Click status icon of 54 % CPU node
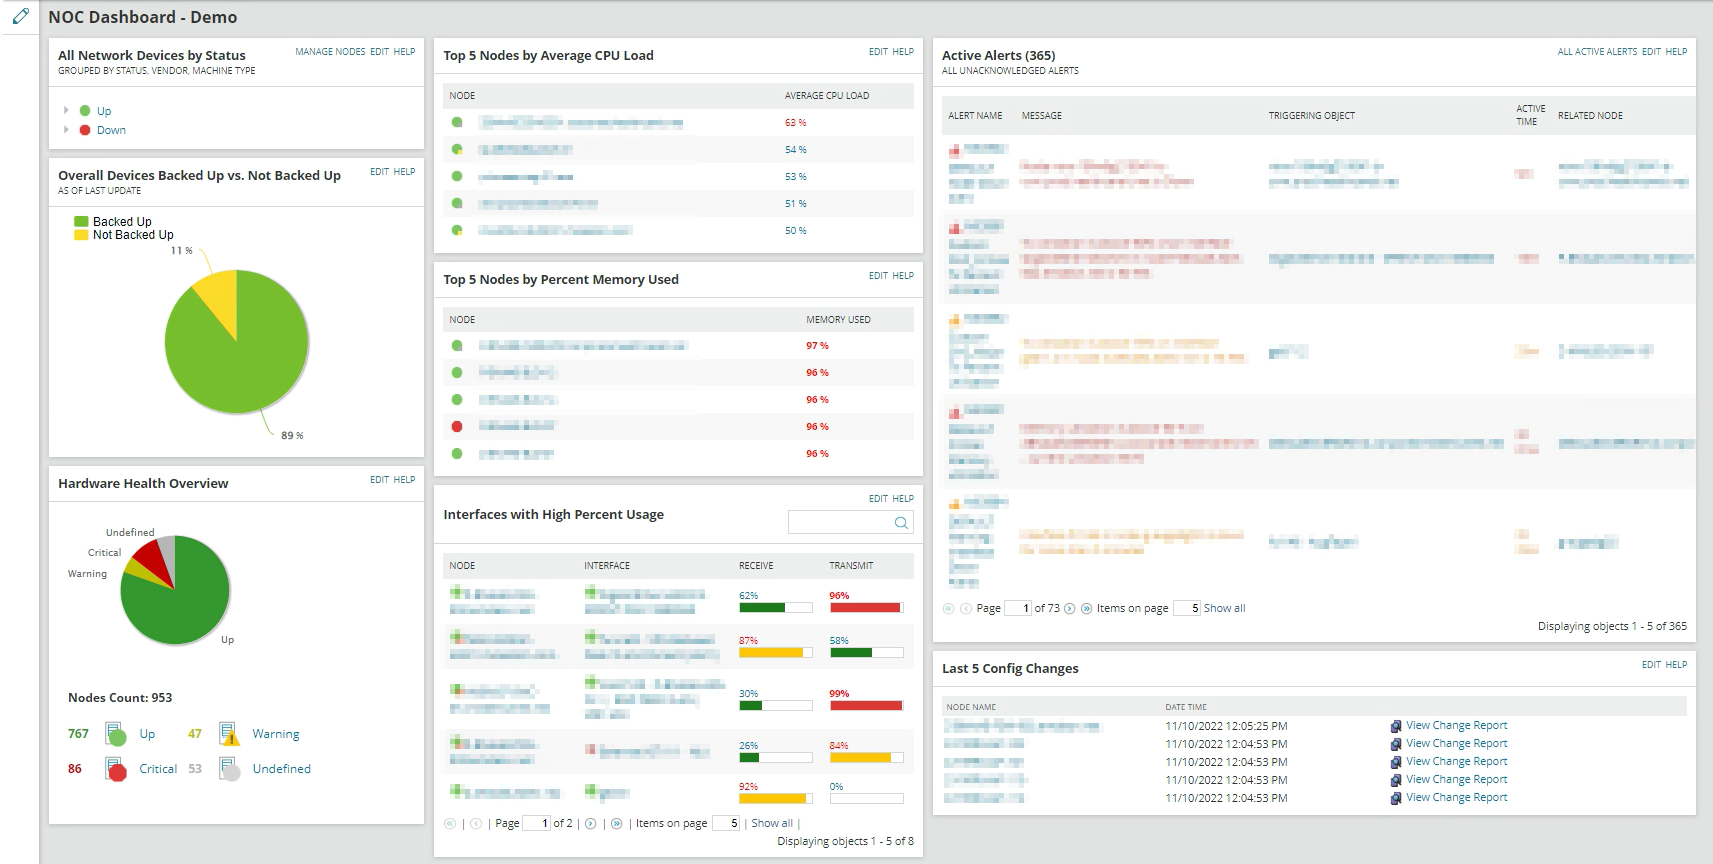Viewport: 1713px width, 864px height. (457, 149)
